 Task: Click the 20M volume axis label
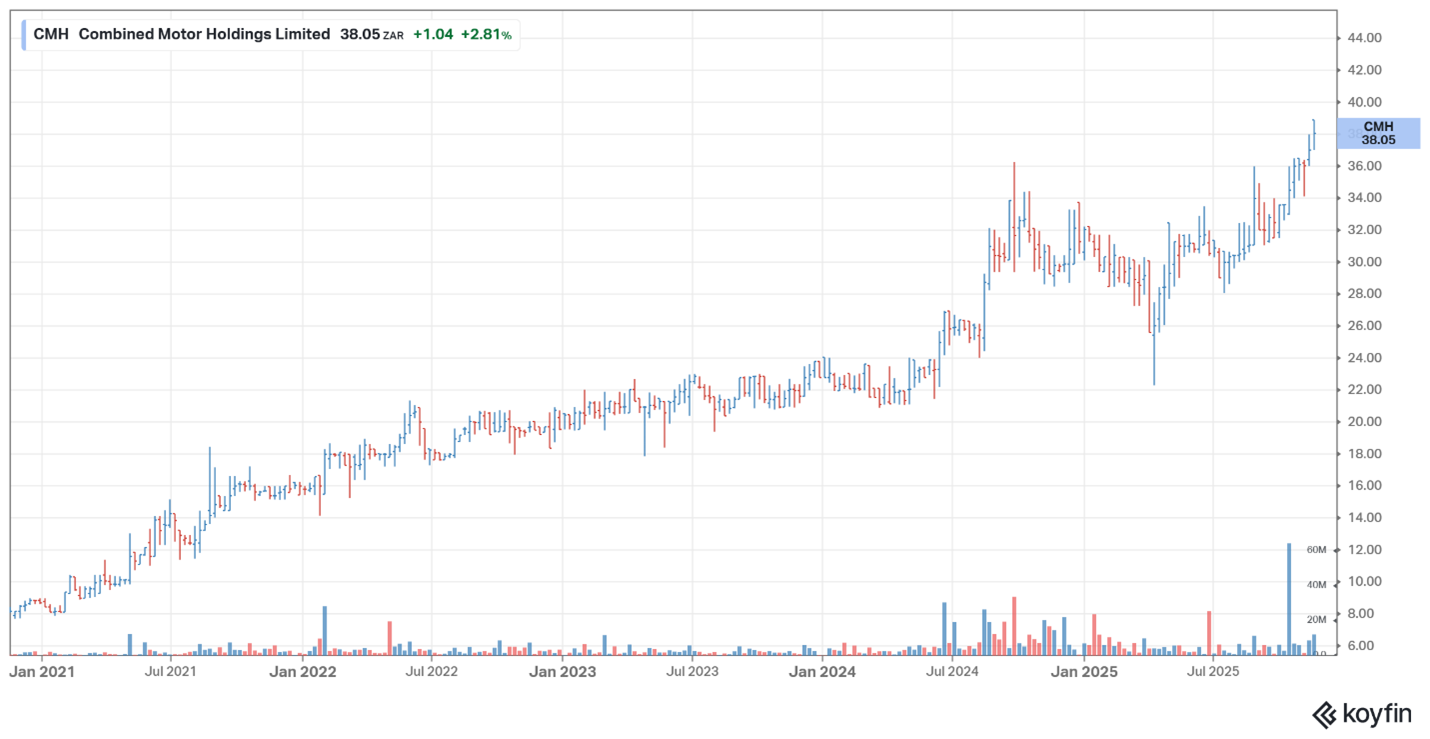tap(1316, 620)
